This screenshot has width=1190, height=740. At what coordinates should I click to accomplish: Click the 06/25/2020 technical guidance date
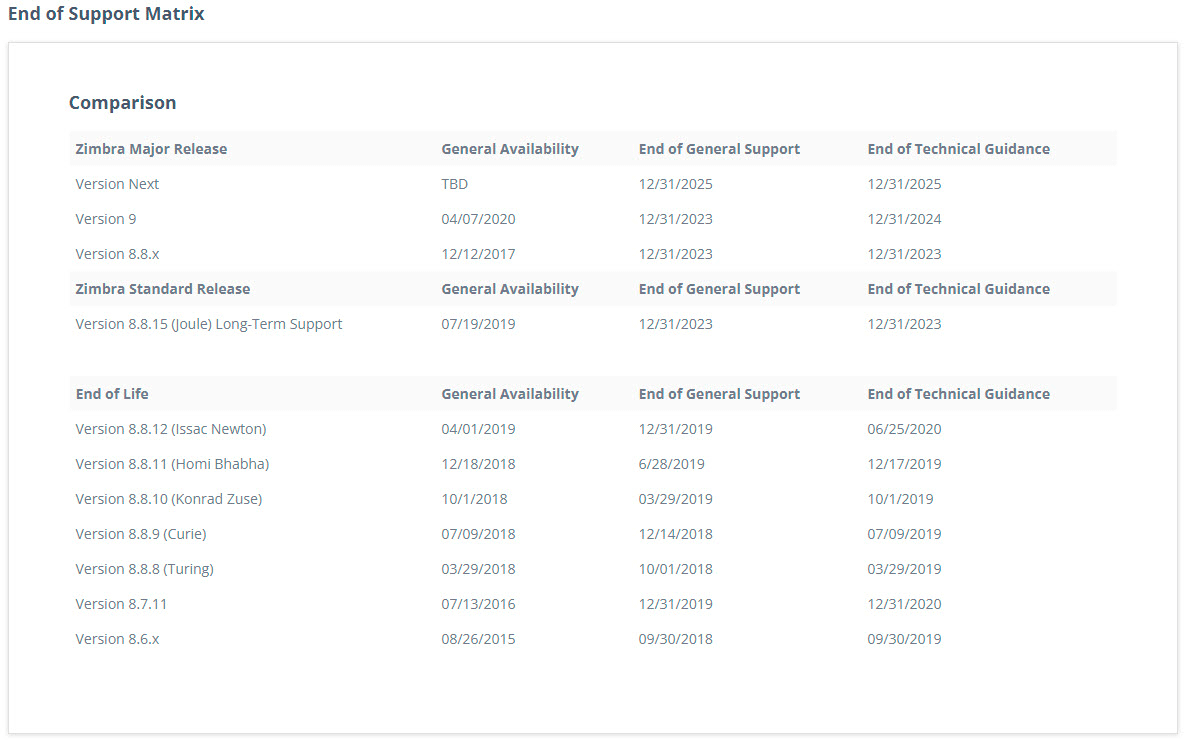click(x=904, y=429)
